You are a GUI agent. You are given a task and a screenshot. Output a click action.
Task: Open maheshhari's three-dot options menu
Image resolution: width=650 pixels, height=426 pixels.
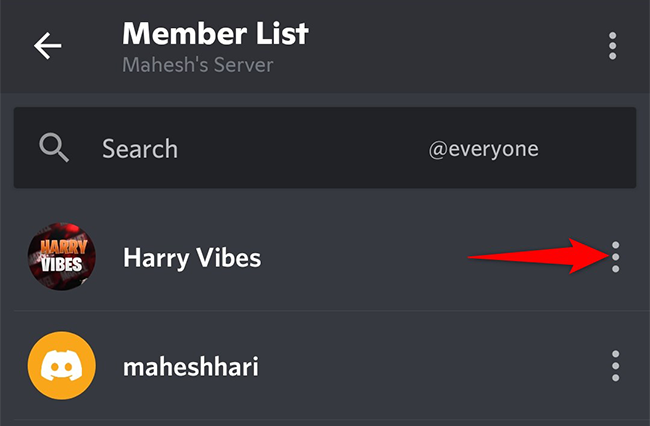615,366
